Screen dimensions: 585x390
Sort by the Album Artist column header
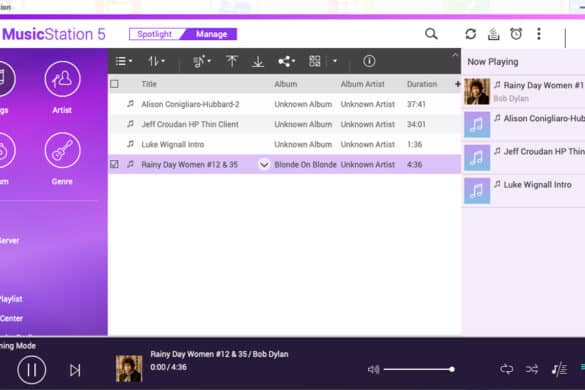(362, 84)
